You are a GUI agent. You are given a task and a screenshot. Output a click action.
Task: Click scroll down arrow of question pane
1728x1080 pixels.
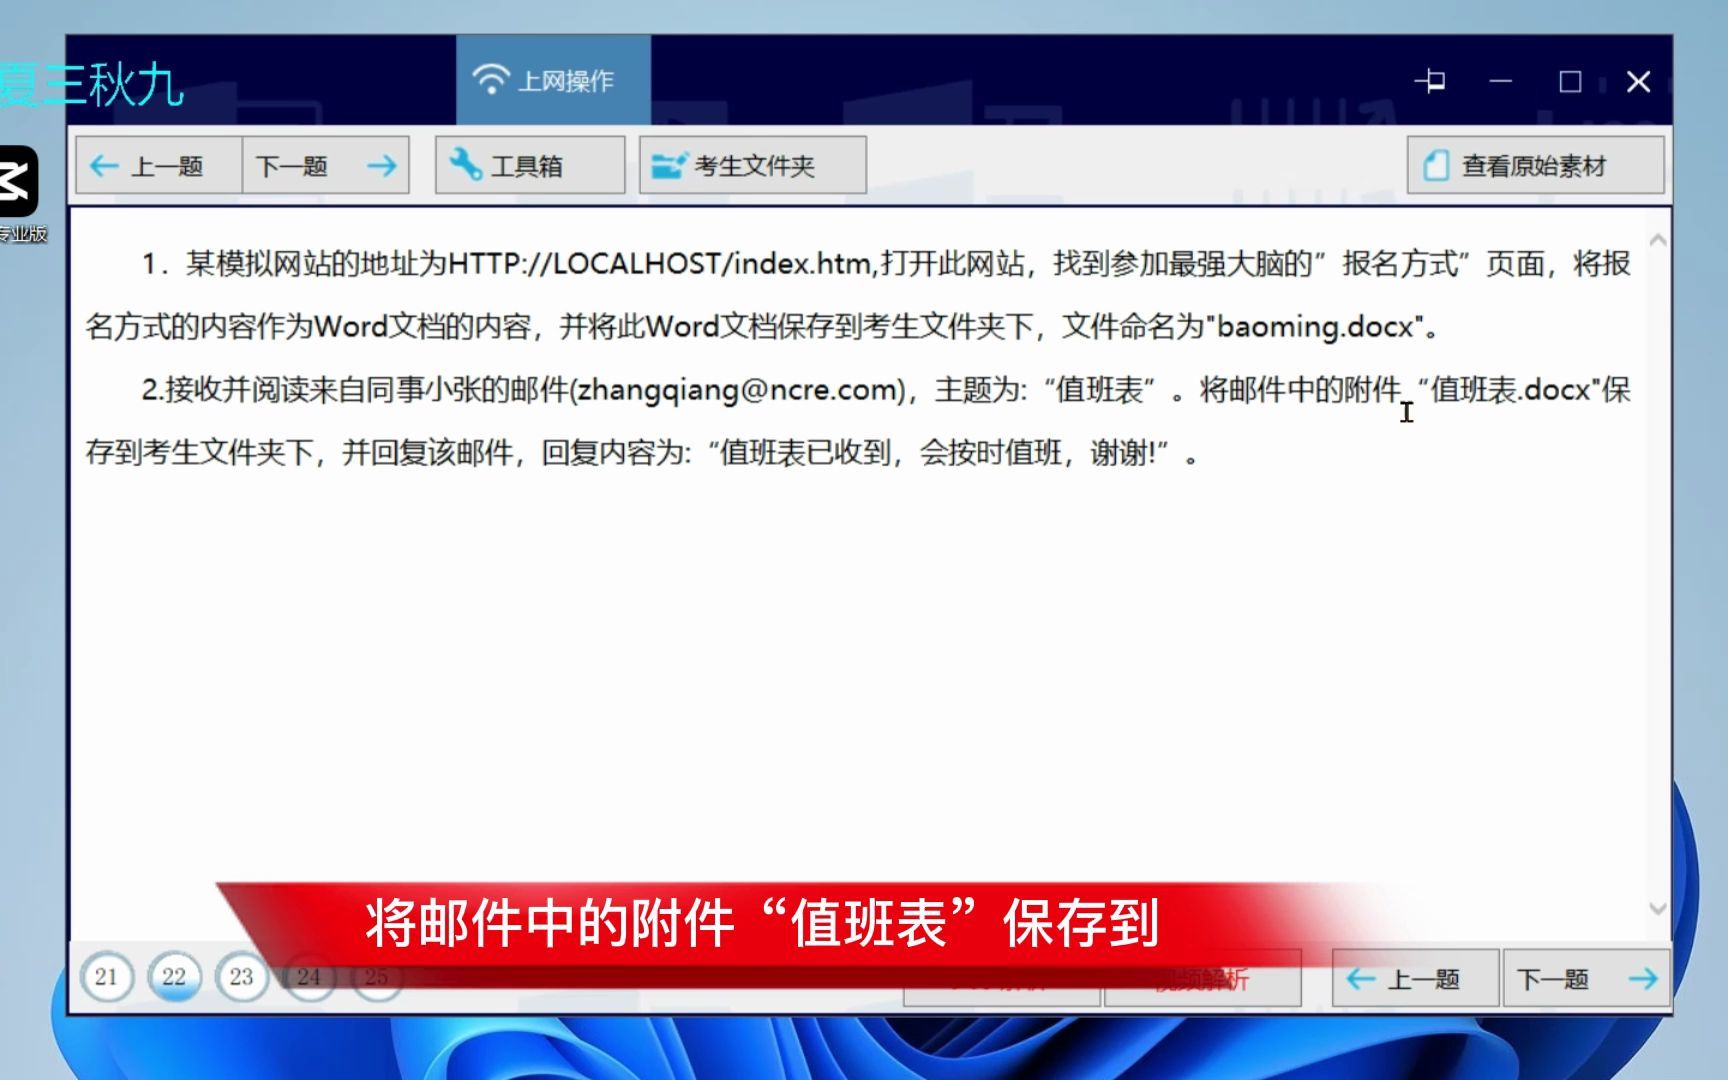tap(1657, 908)
